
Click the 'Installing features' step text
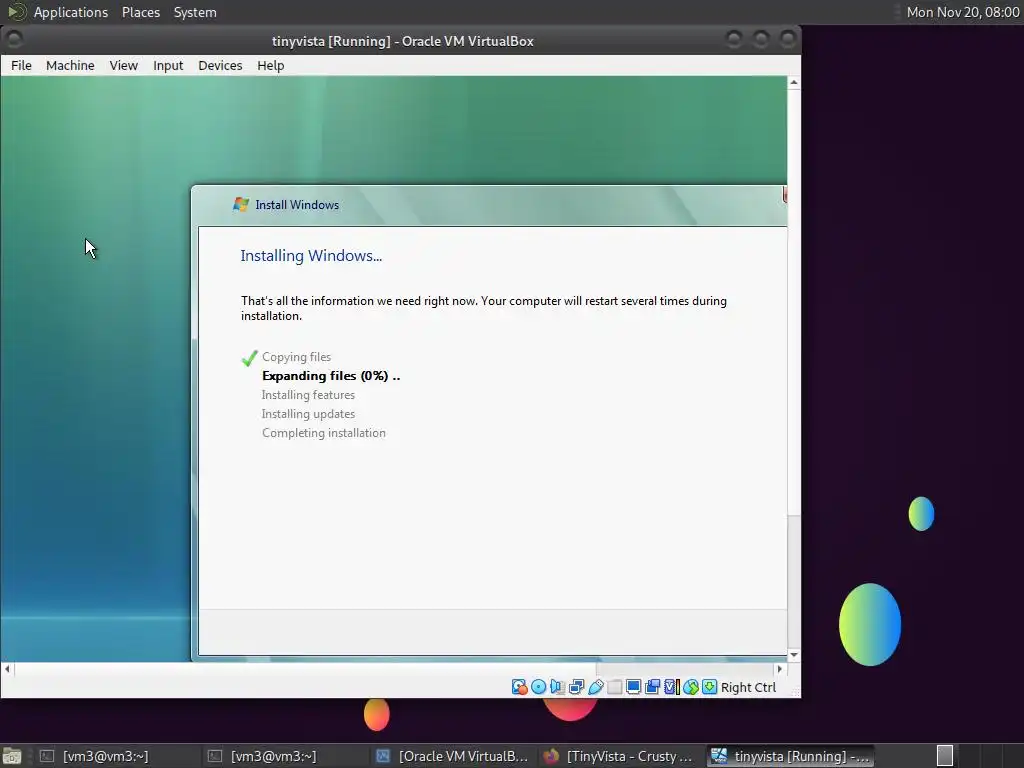click(x=308, y=394)
